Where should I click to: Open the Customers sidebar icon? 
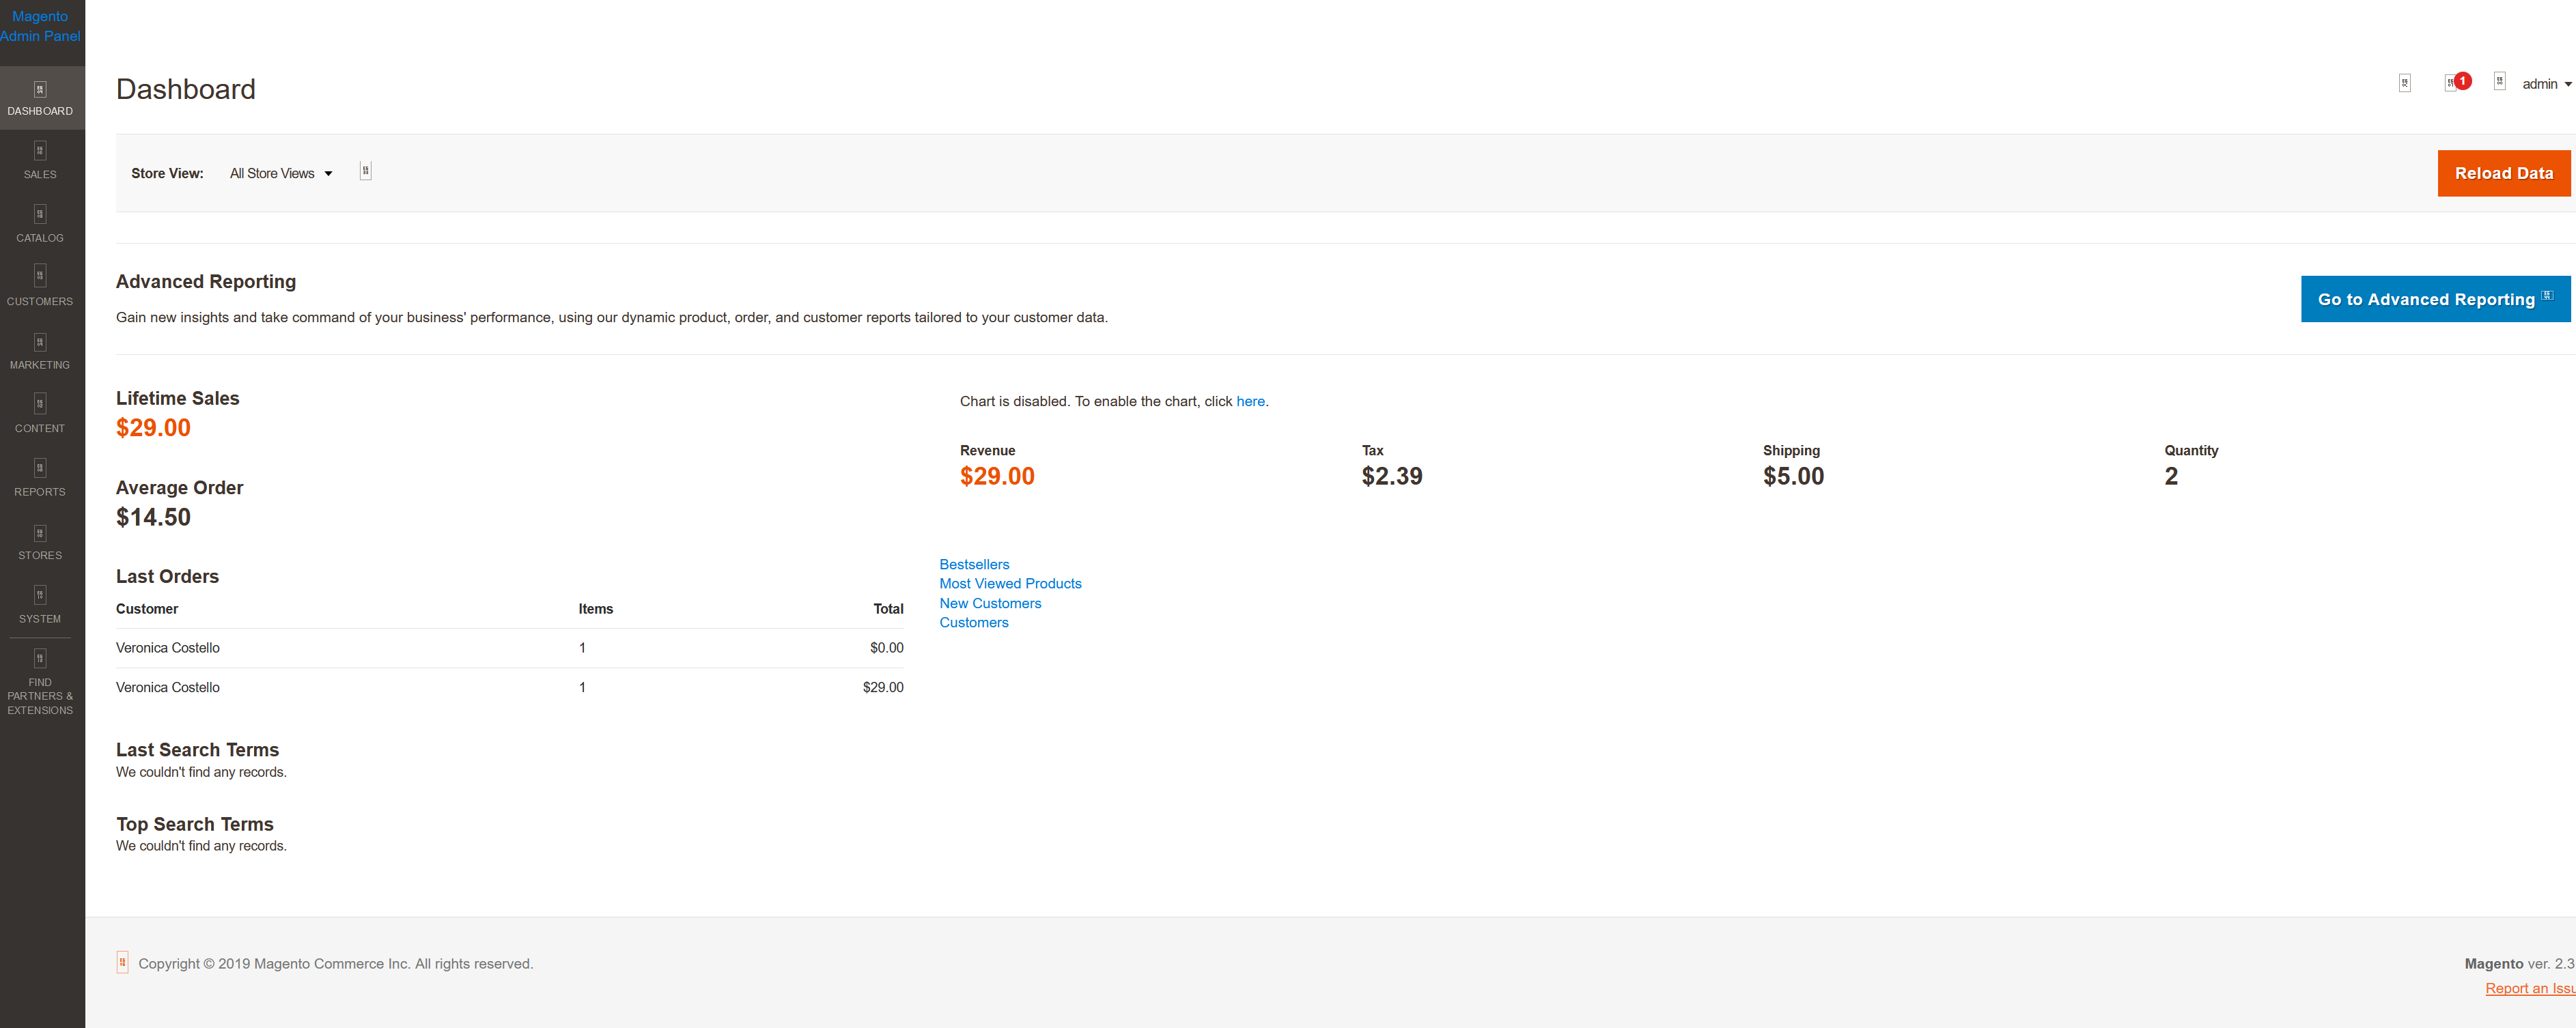[39, 287]
